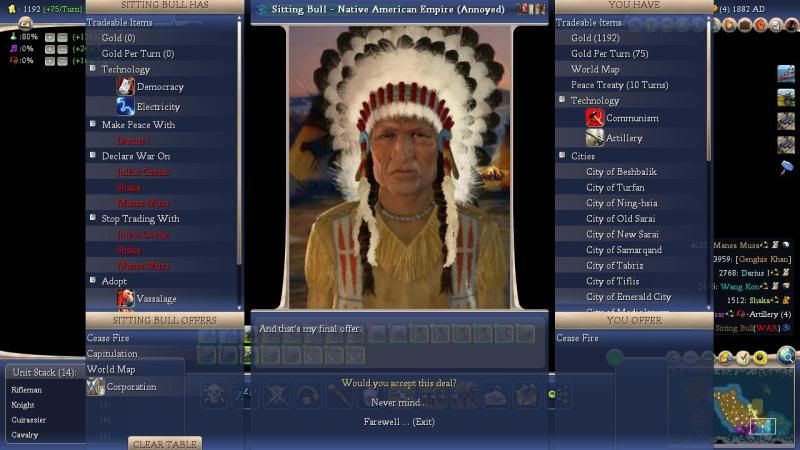Increase research rate with the plus button

49,37
